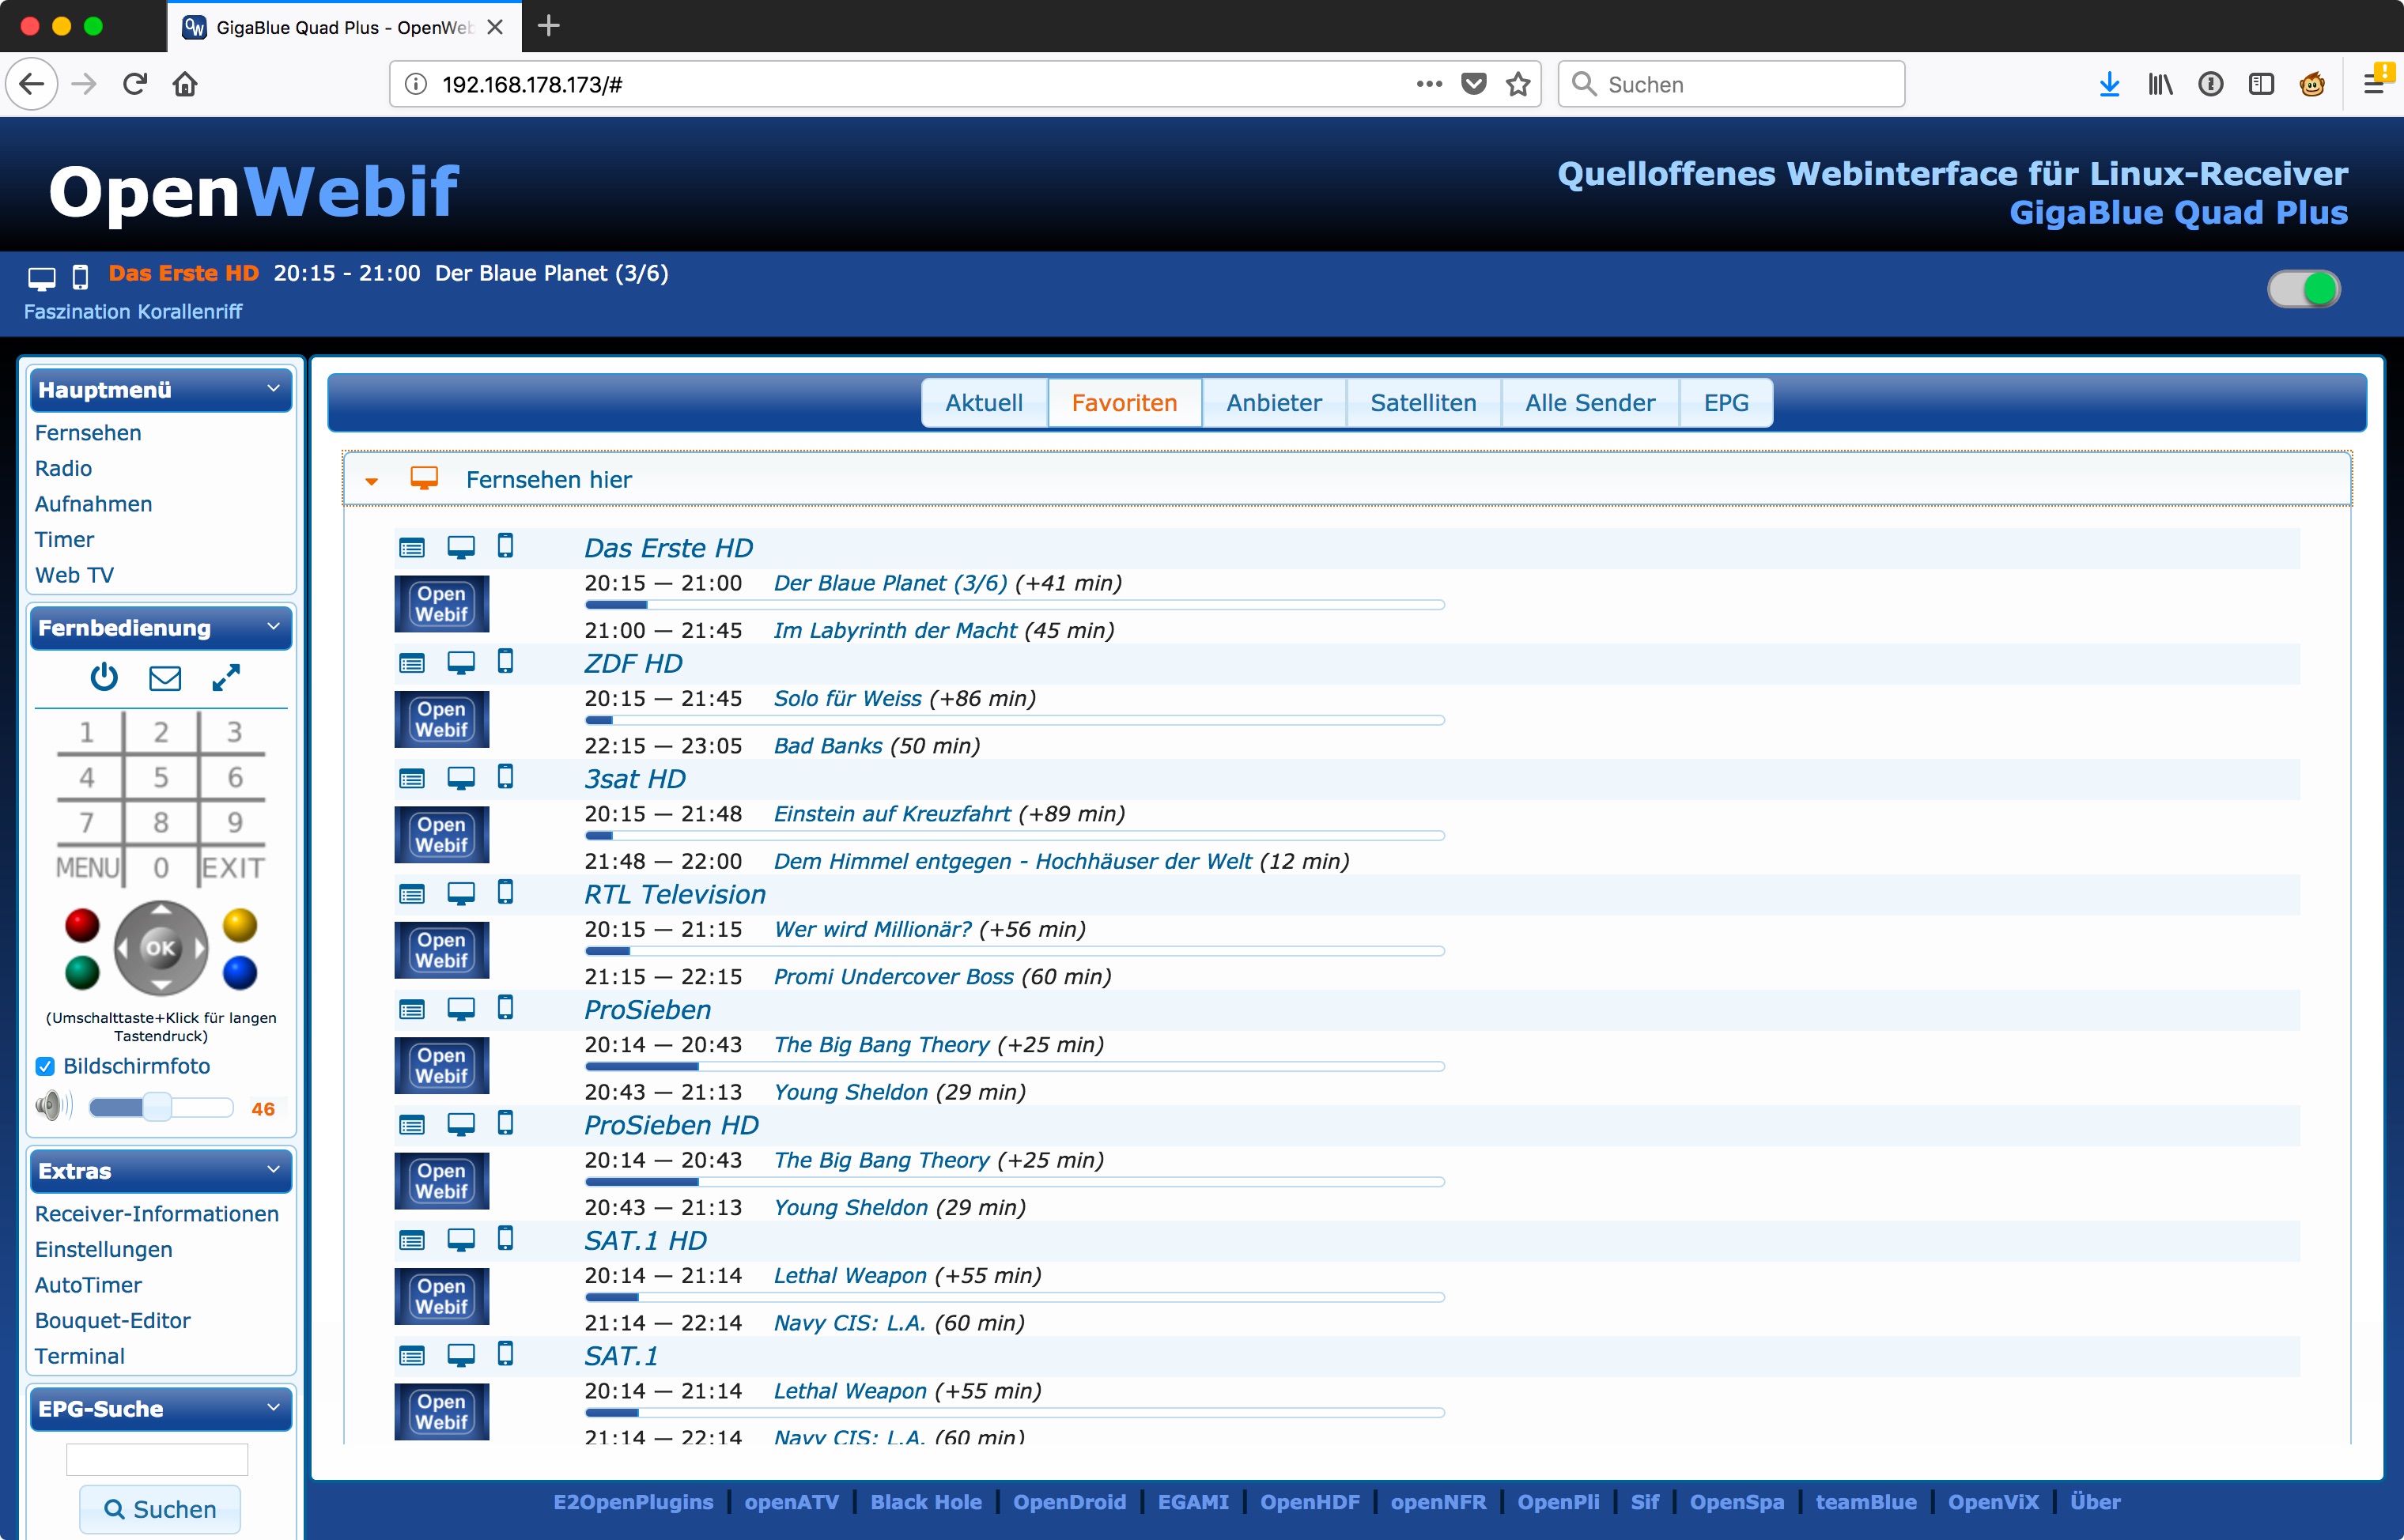Screen dimensions: 2404x1540
Task: Open Receiver-Informationen under Extras
Action: coord(157,1214)
